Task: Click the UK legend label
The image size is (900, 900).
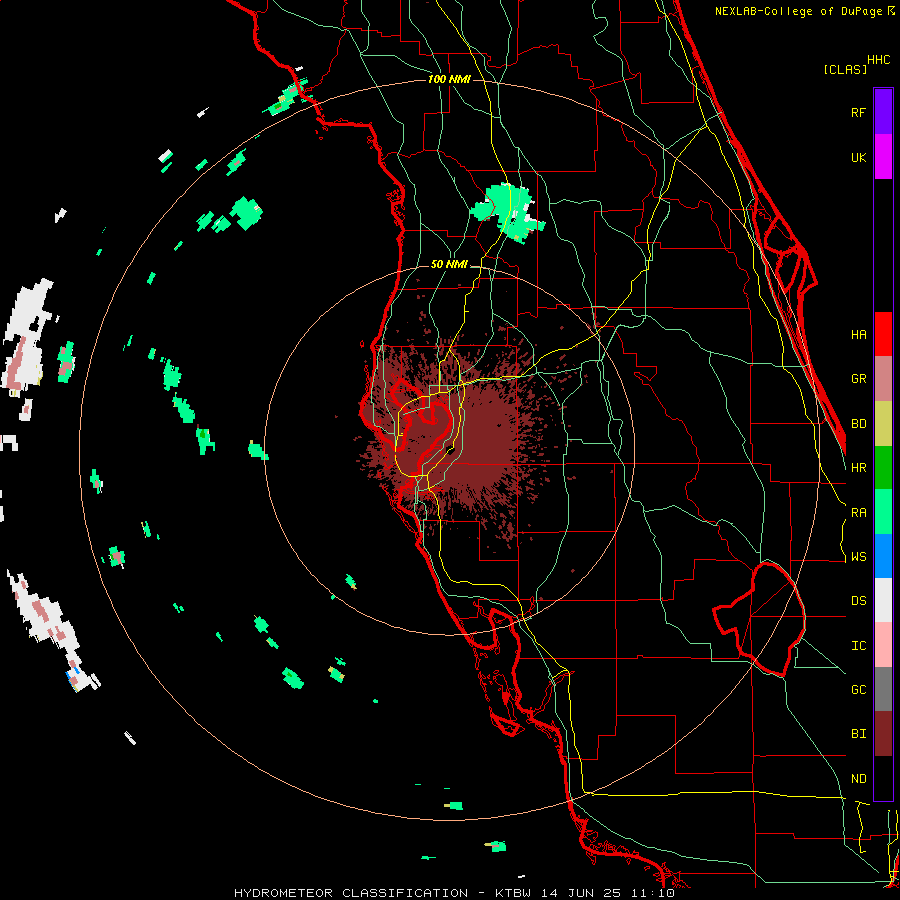Action: 858,157
